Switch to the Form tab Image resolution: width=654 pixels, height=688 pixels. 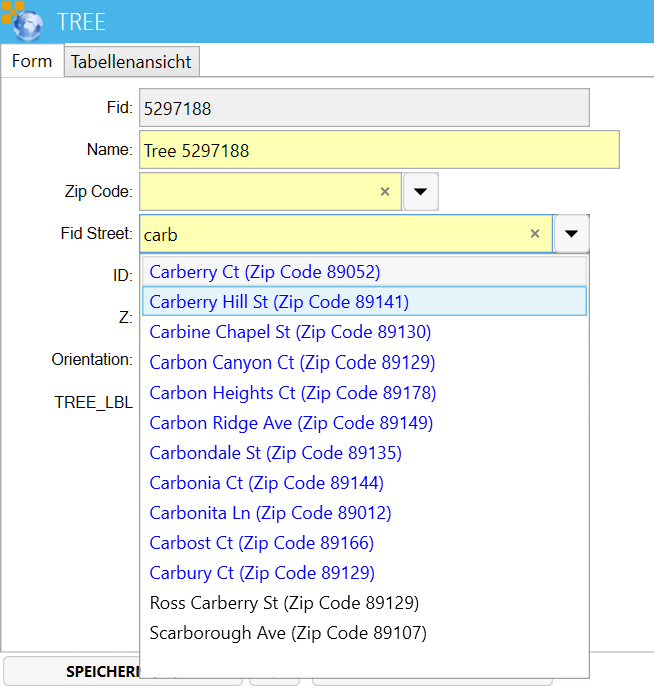(32, 61)
